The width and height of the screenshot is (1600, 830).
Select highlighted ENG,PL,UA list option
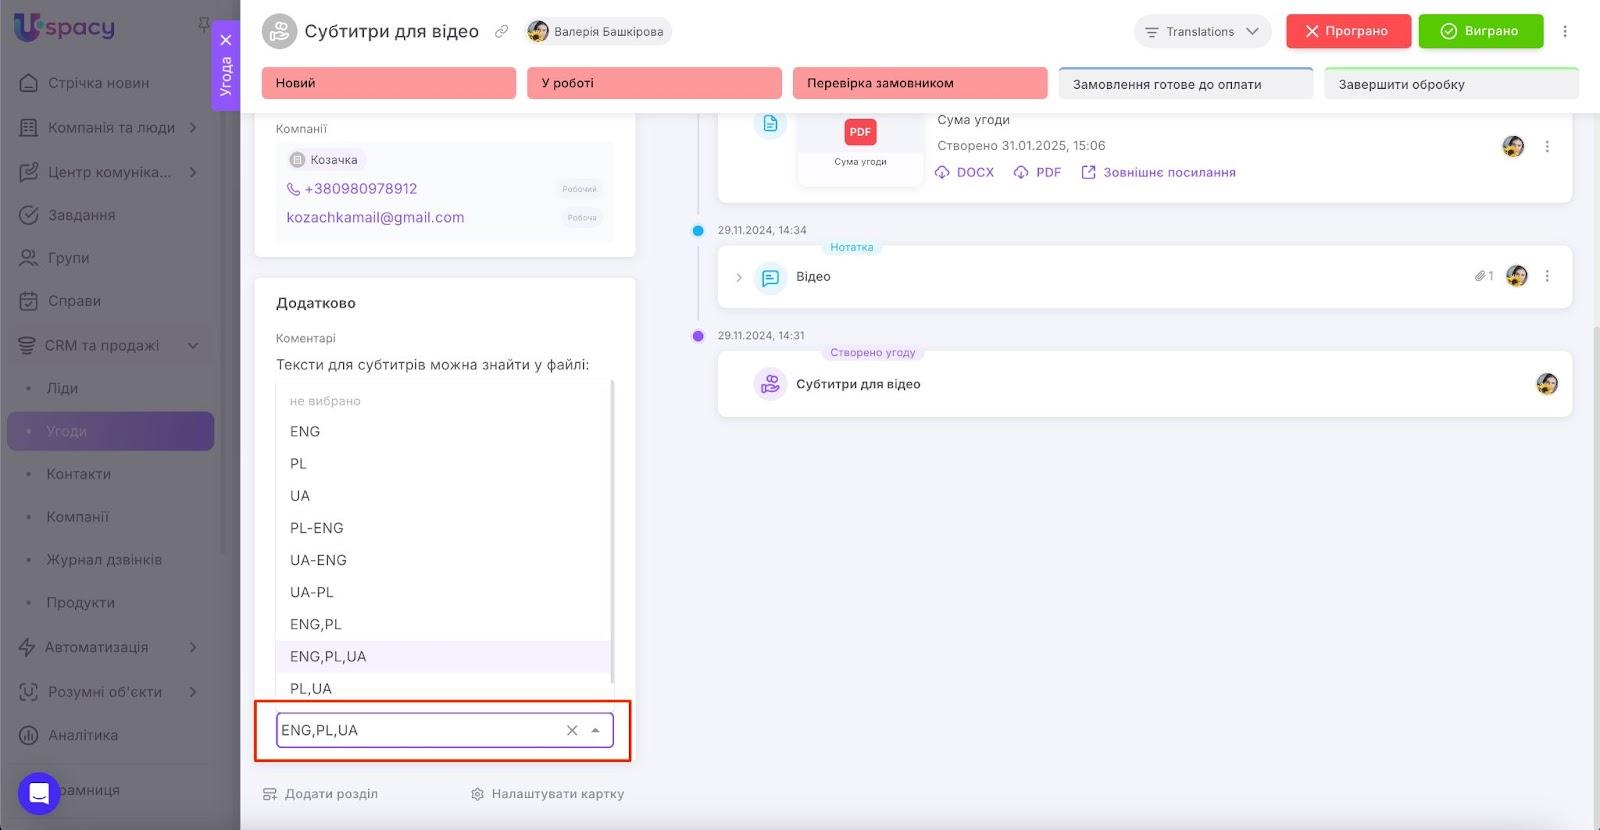tap(443, 656)
